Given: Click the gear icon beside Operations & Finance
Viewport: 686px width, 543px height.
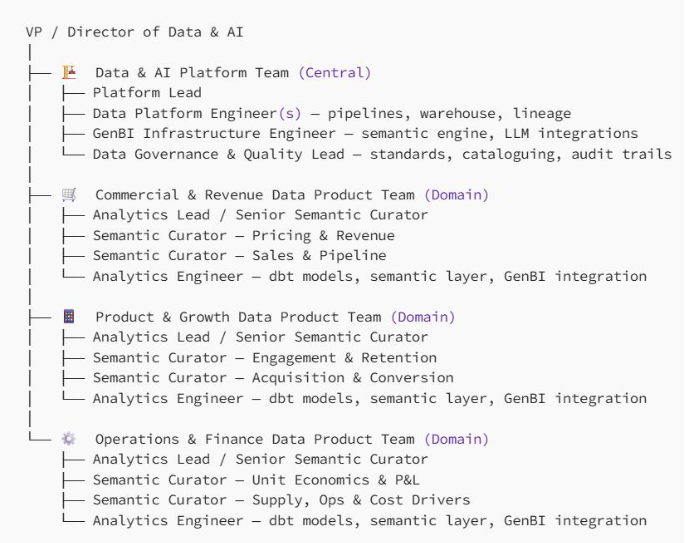Looking at the screenshot, I should click(x=69, y=438).
